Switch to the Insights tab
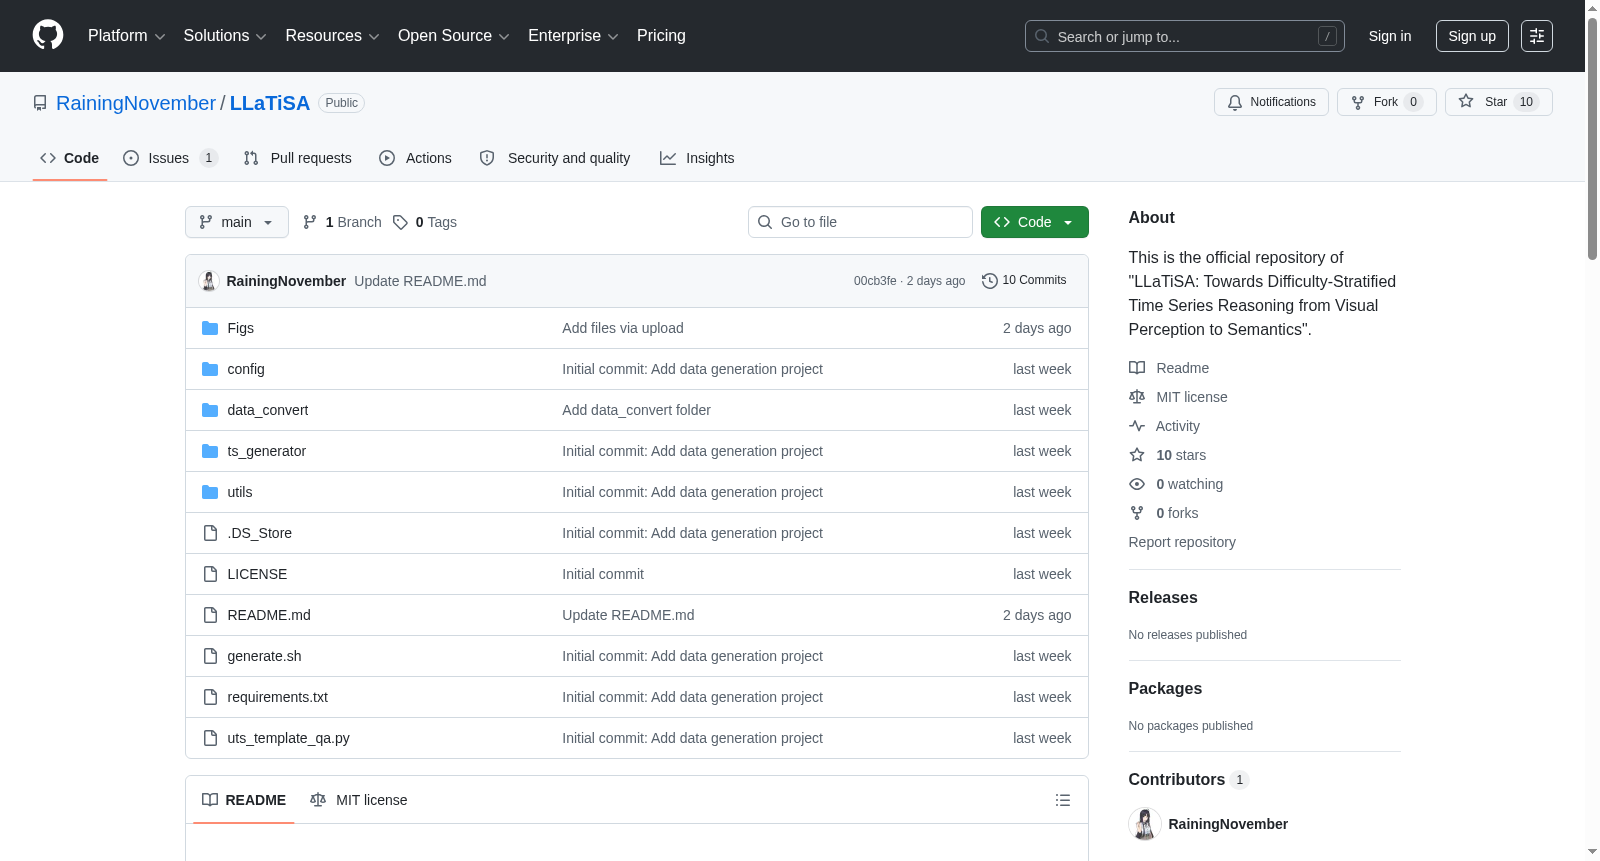The width and height of the screenshot is (1600, 861). click(697, 158)
